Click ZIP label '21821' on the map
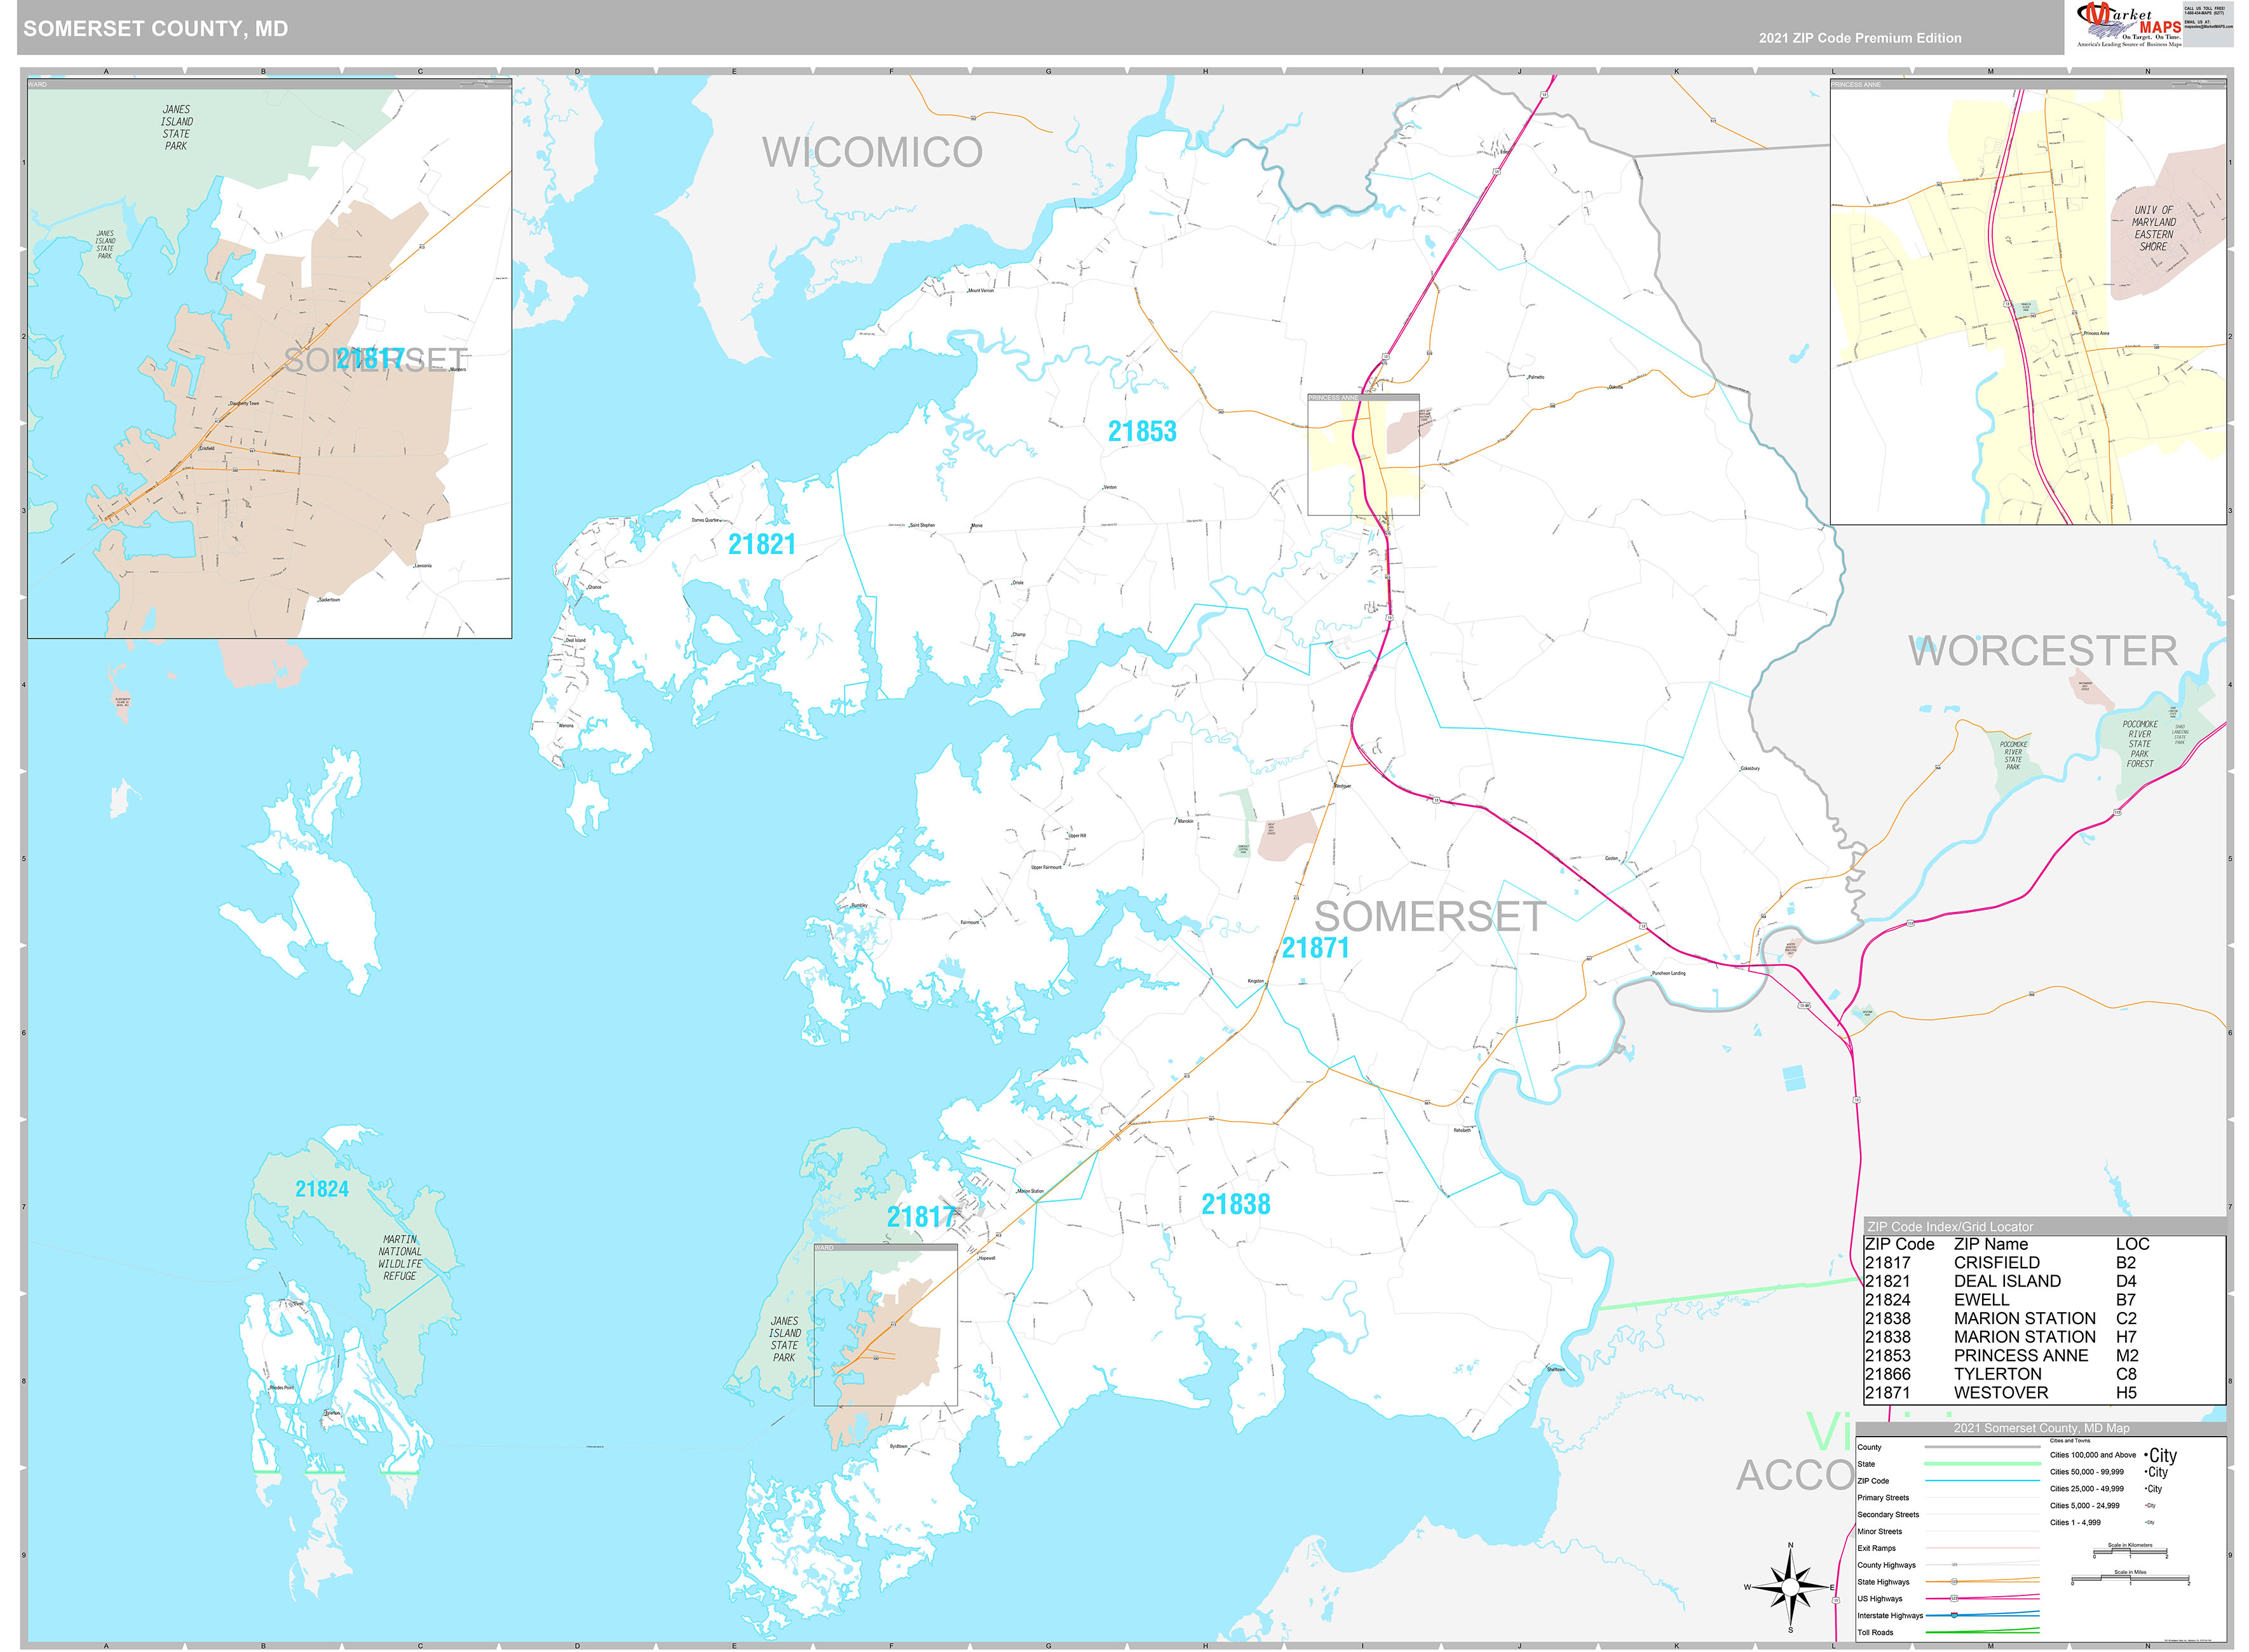Image resolution: width=2249 pixels, height=1652 pixels. point(762,544)
